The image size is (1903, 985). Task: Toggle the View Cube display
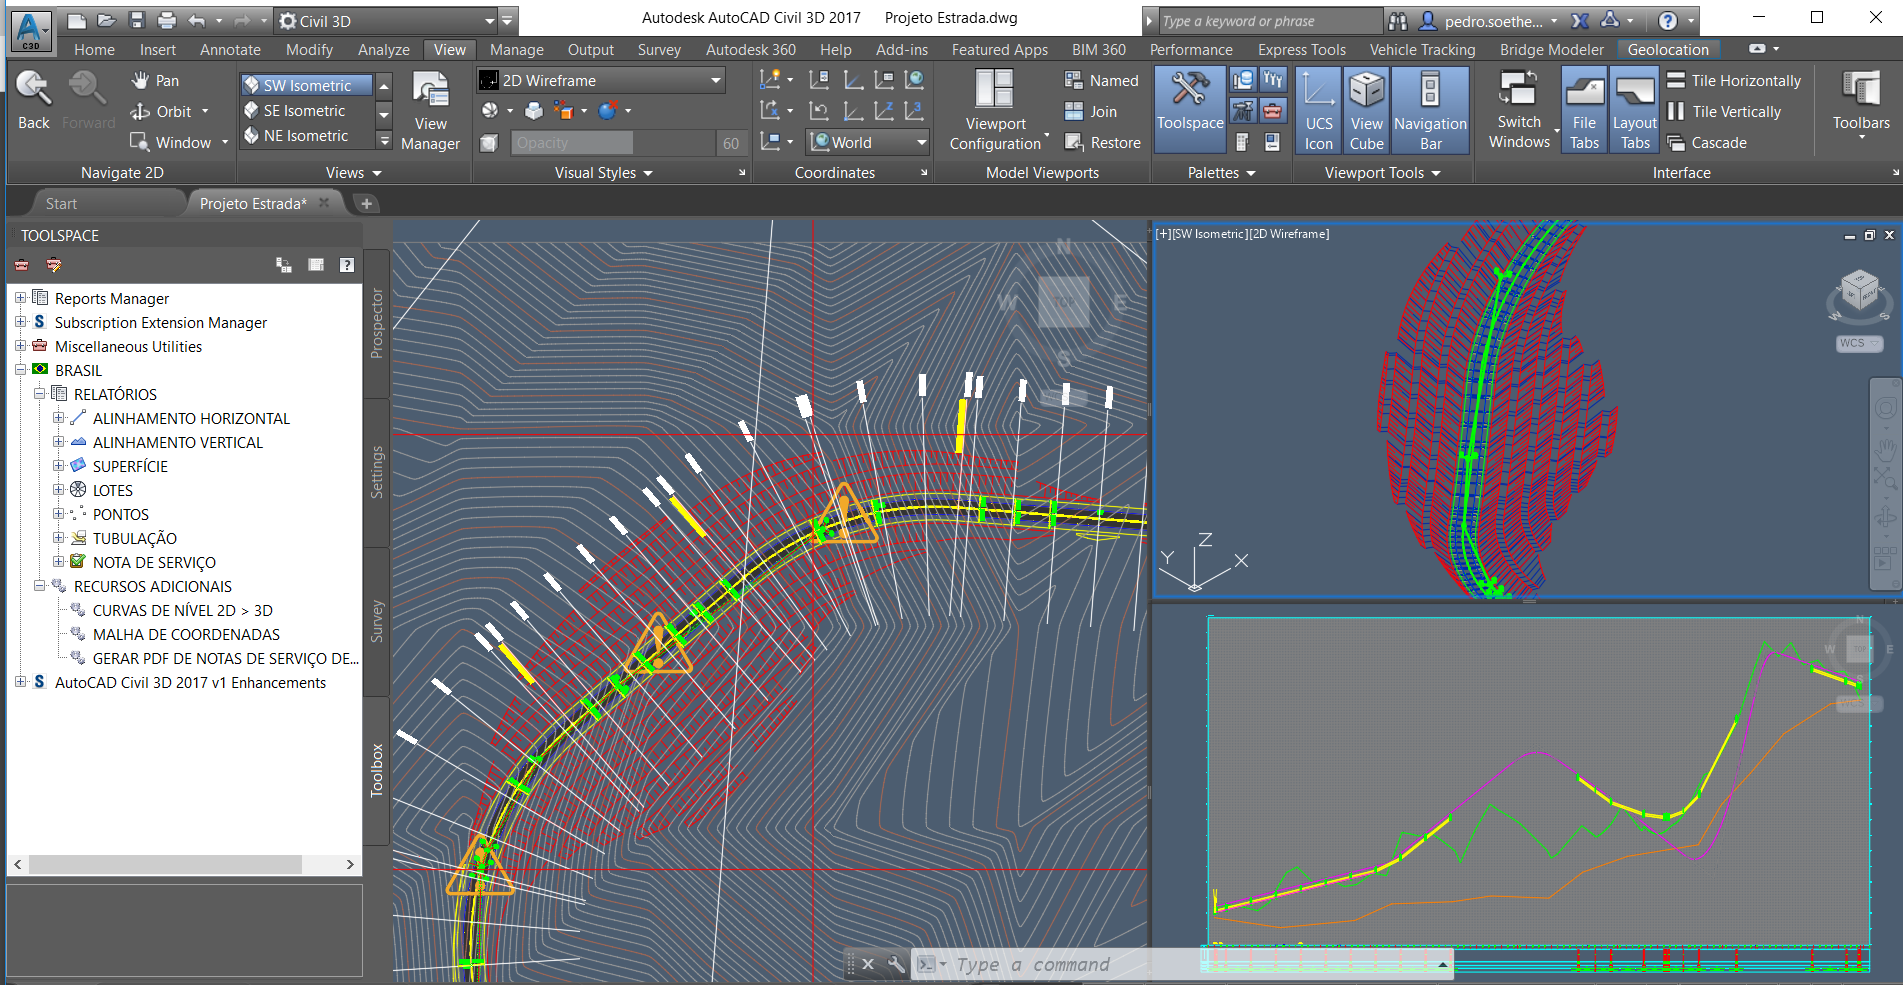pyautogui.click(x=1366, y=110)
